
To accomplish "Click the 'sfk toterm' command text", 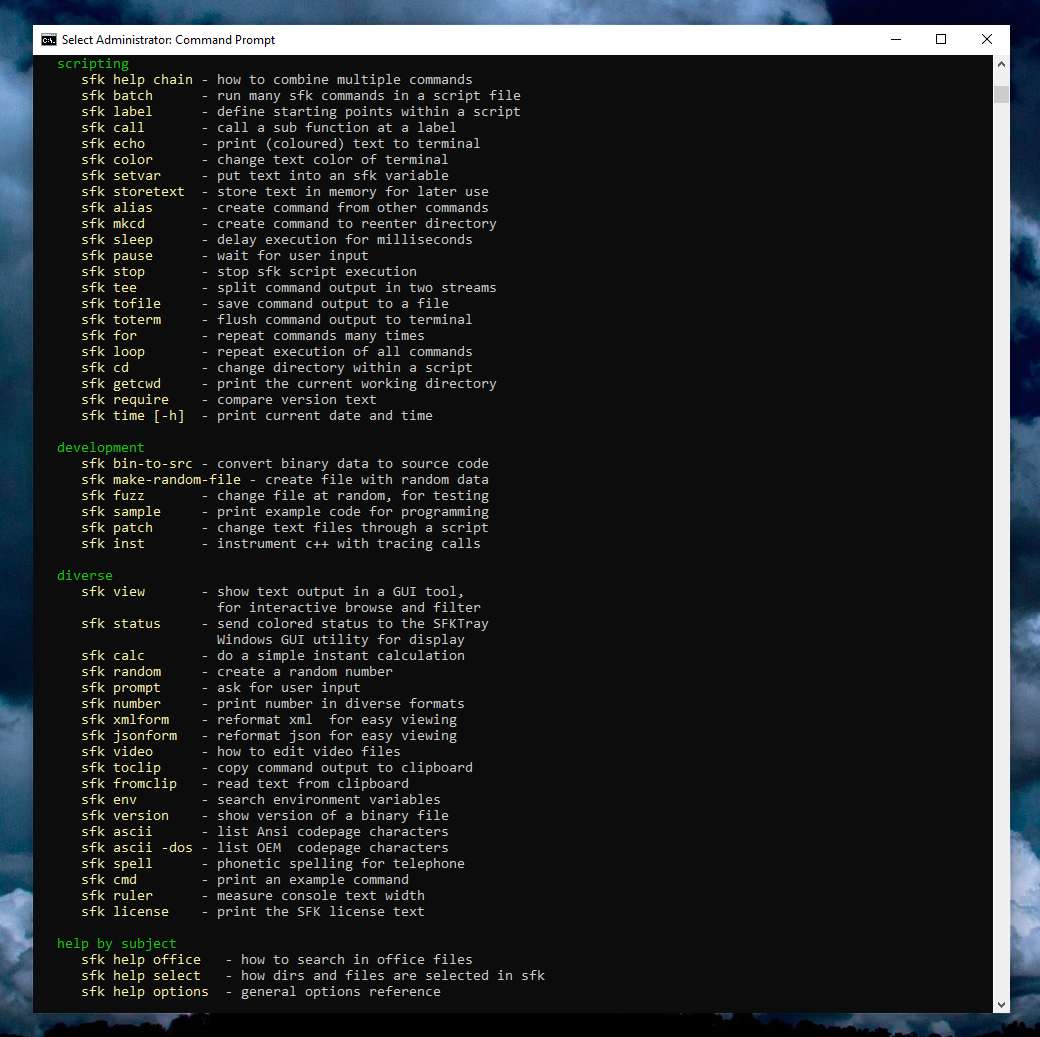I will point(121,319).
